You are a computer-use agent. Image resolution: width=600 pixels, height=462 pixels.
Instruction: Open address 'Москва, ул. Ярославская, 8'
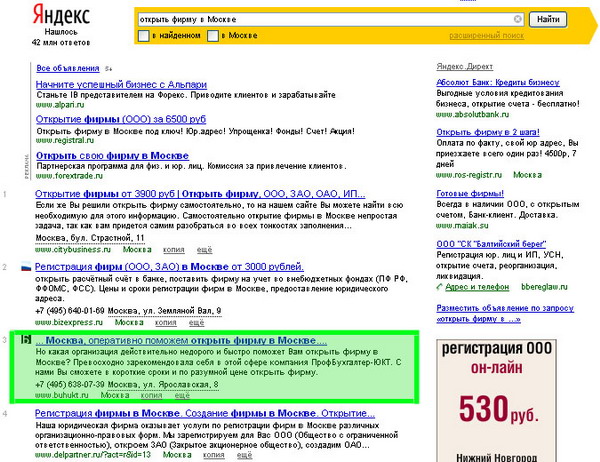(x=163, y=384)
